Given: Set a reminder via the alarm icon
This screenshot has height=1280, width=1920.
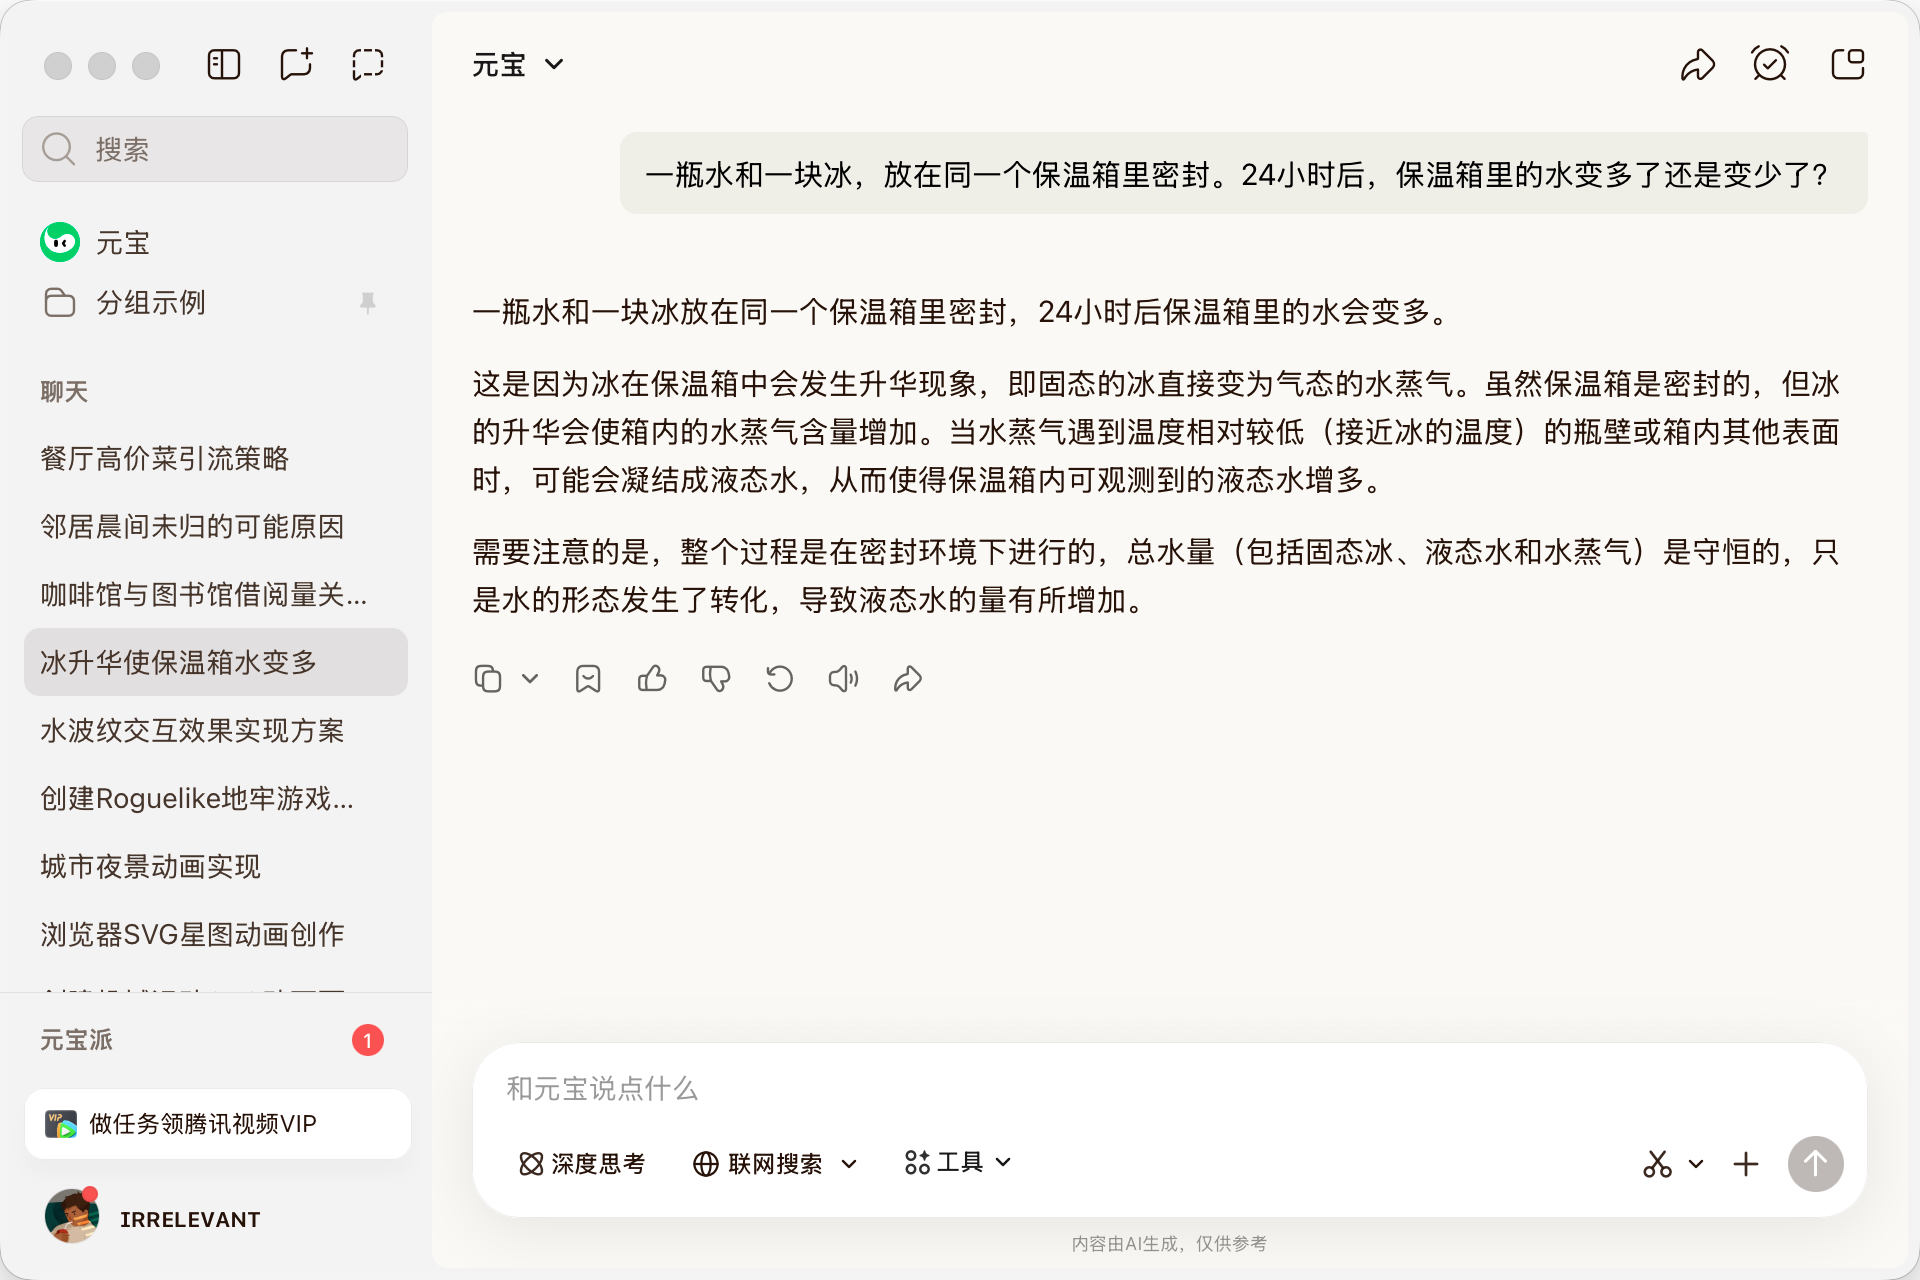Looking at the screenshot, I should coord(1770,63).
